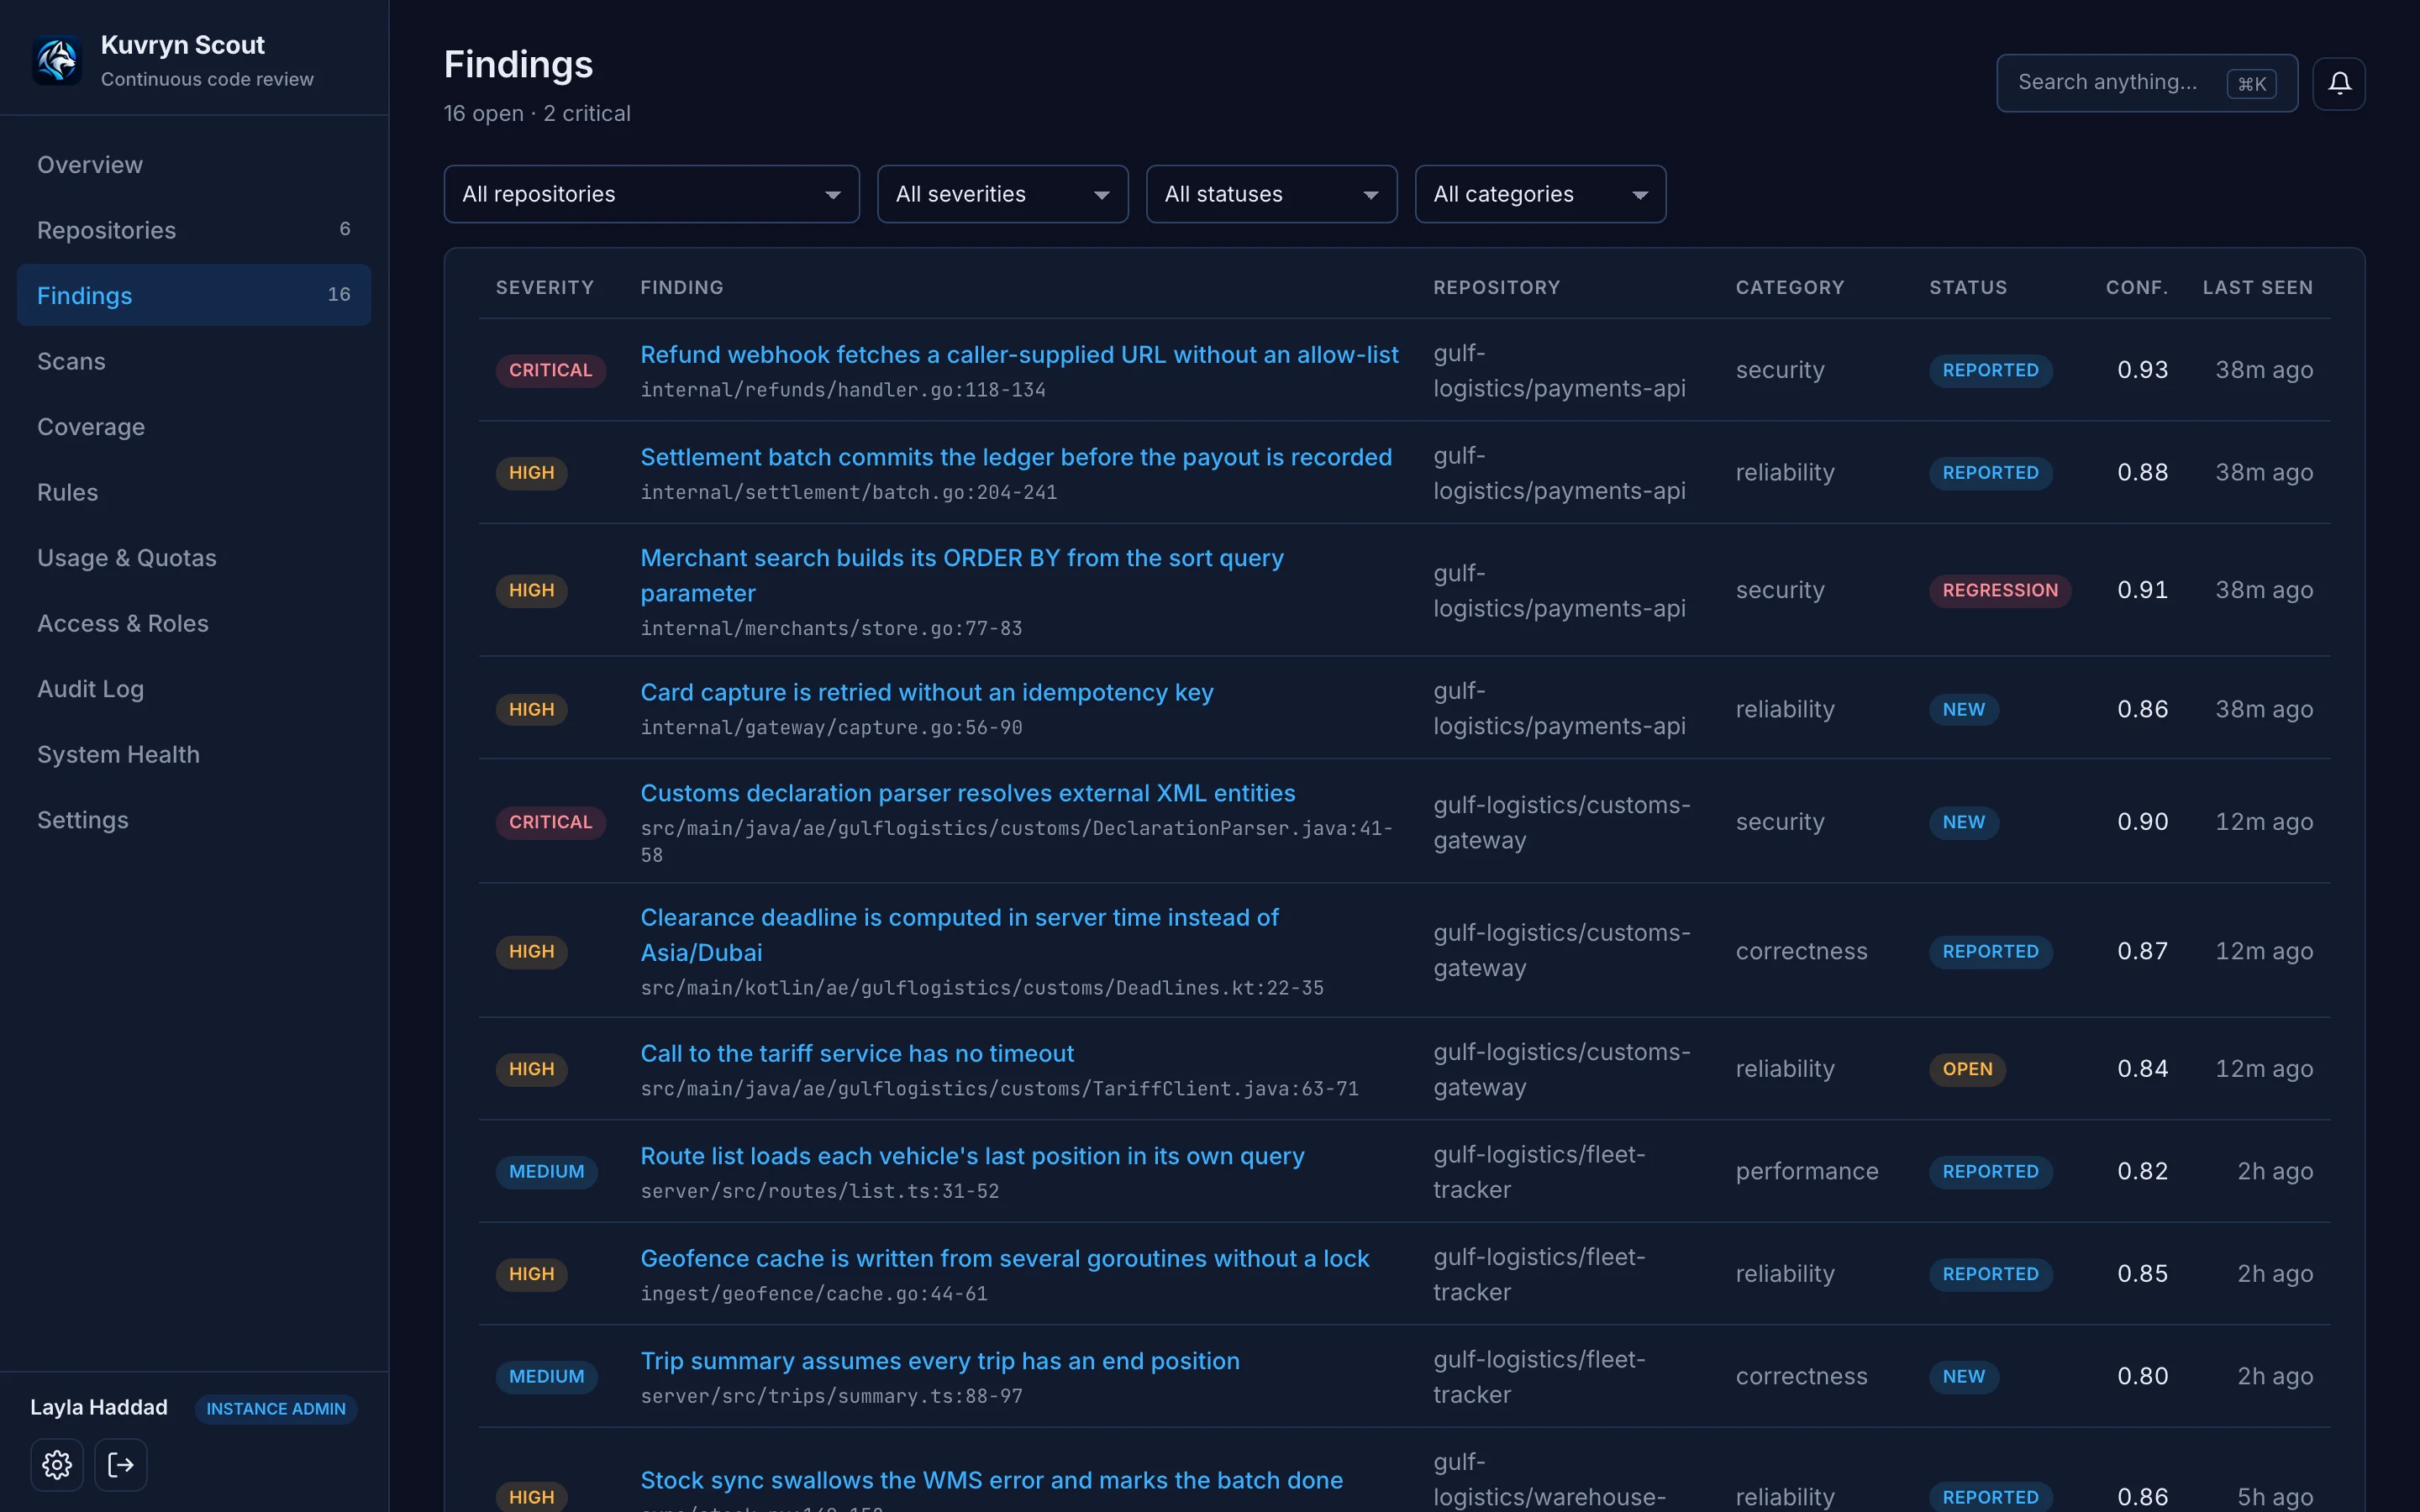
Task: Open Repositories in the sidebar
Action: (194, 229)
